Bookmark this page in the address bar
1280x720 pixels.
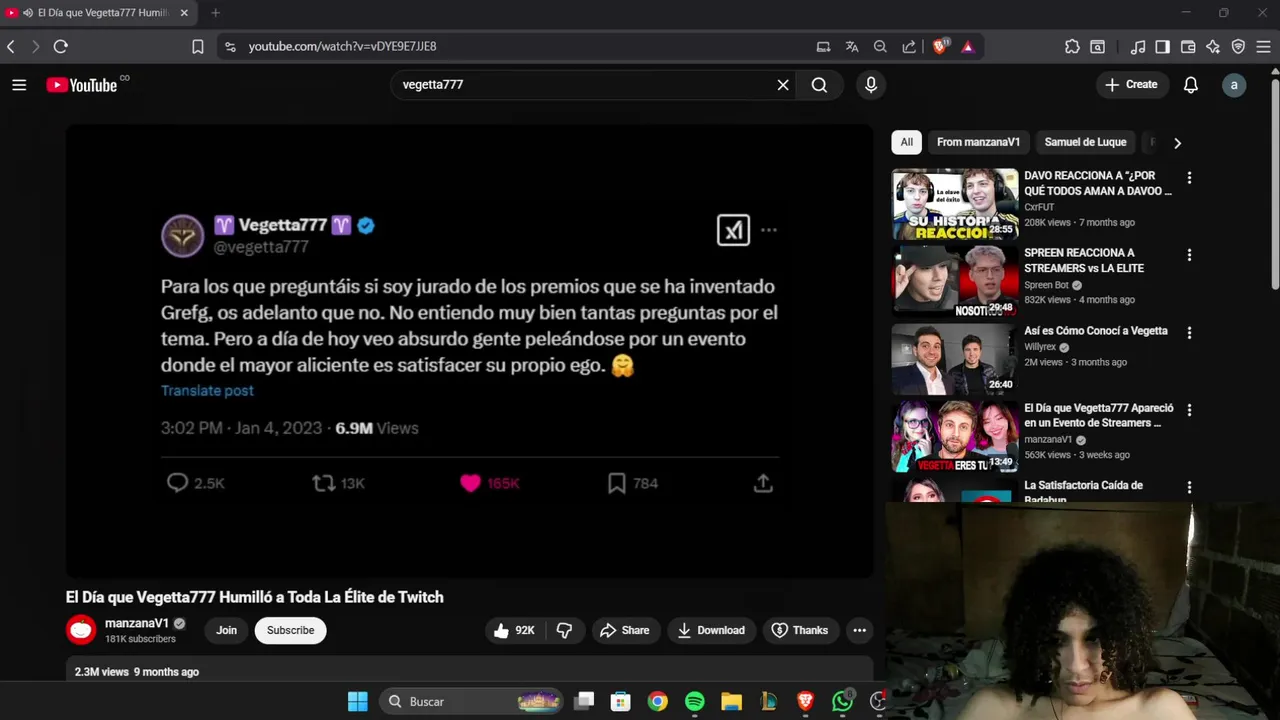tap(198, 46)
